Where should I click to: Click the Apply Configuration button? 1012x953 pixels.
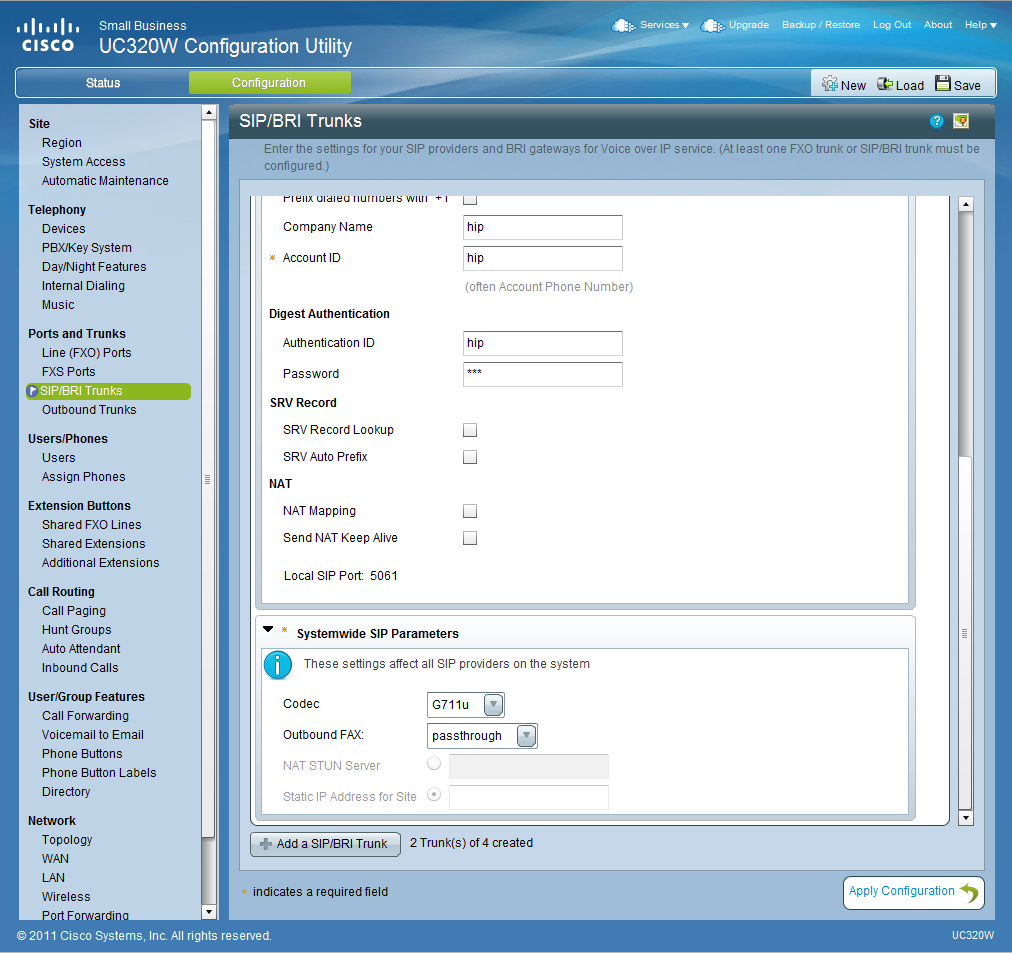[x=913, y=892]
